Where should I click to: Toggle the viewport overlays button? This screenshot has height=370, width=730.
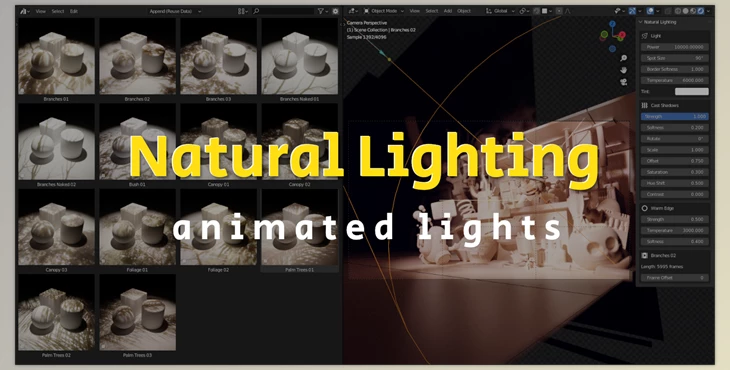[650, 11]
